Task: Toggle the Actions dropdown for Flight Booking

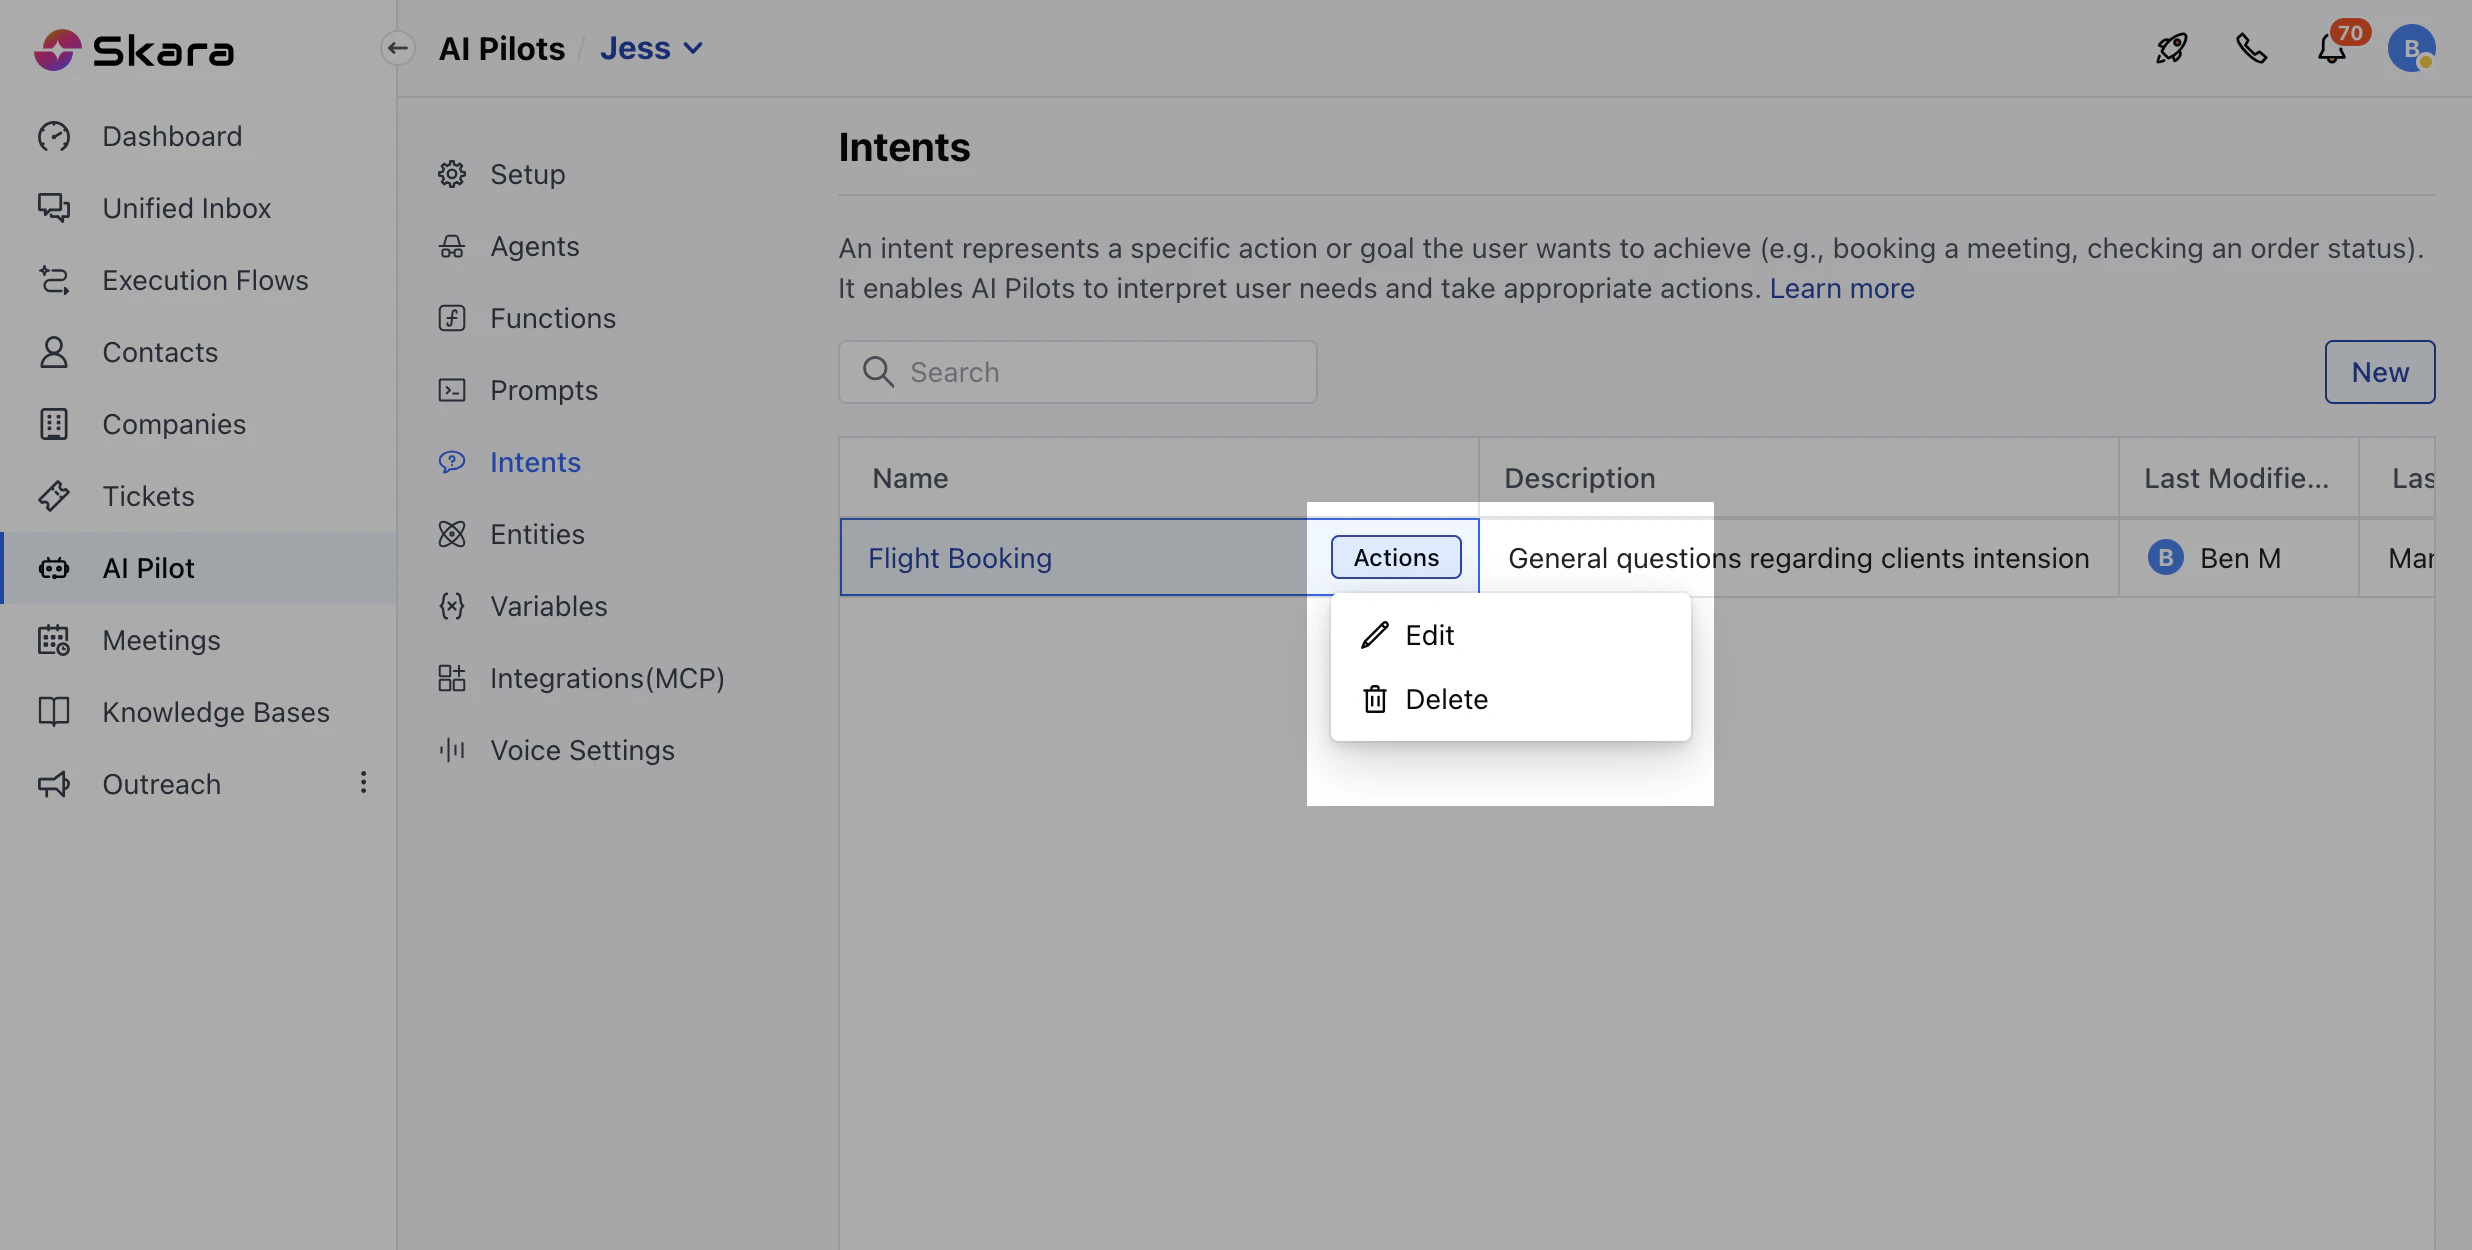Action: pos(1396,557)
